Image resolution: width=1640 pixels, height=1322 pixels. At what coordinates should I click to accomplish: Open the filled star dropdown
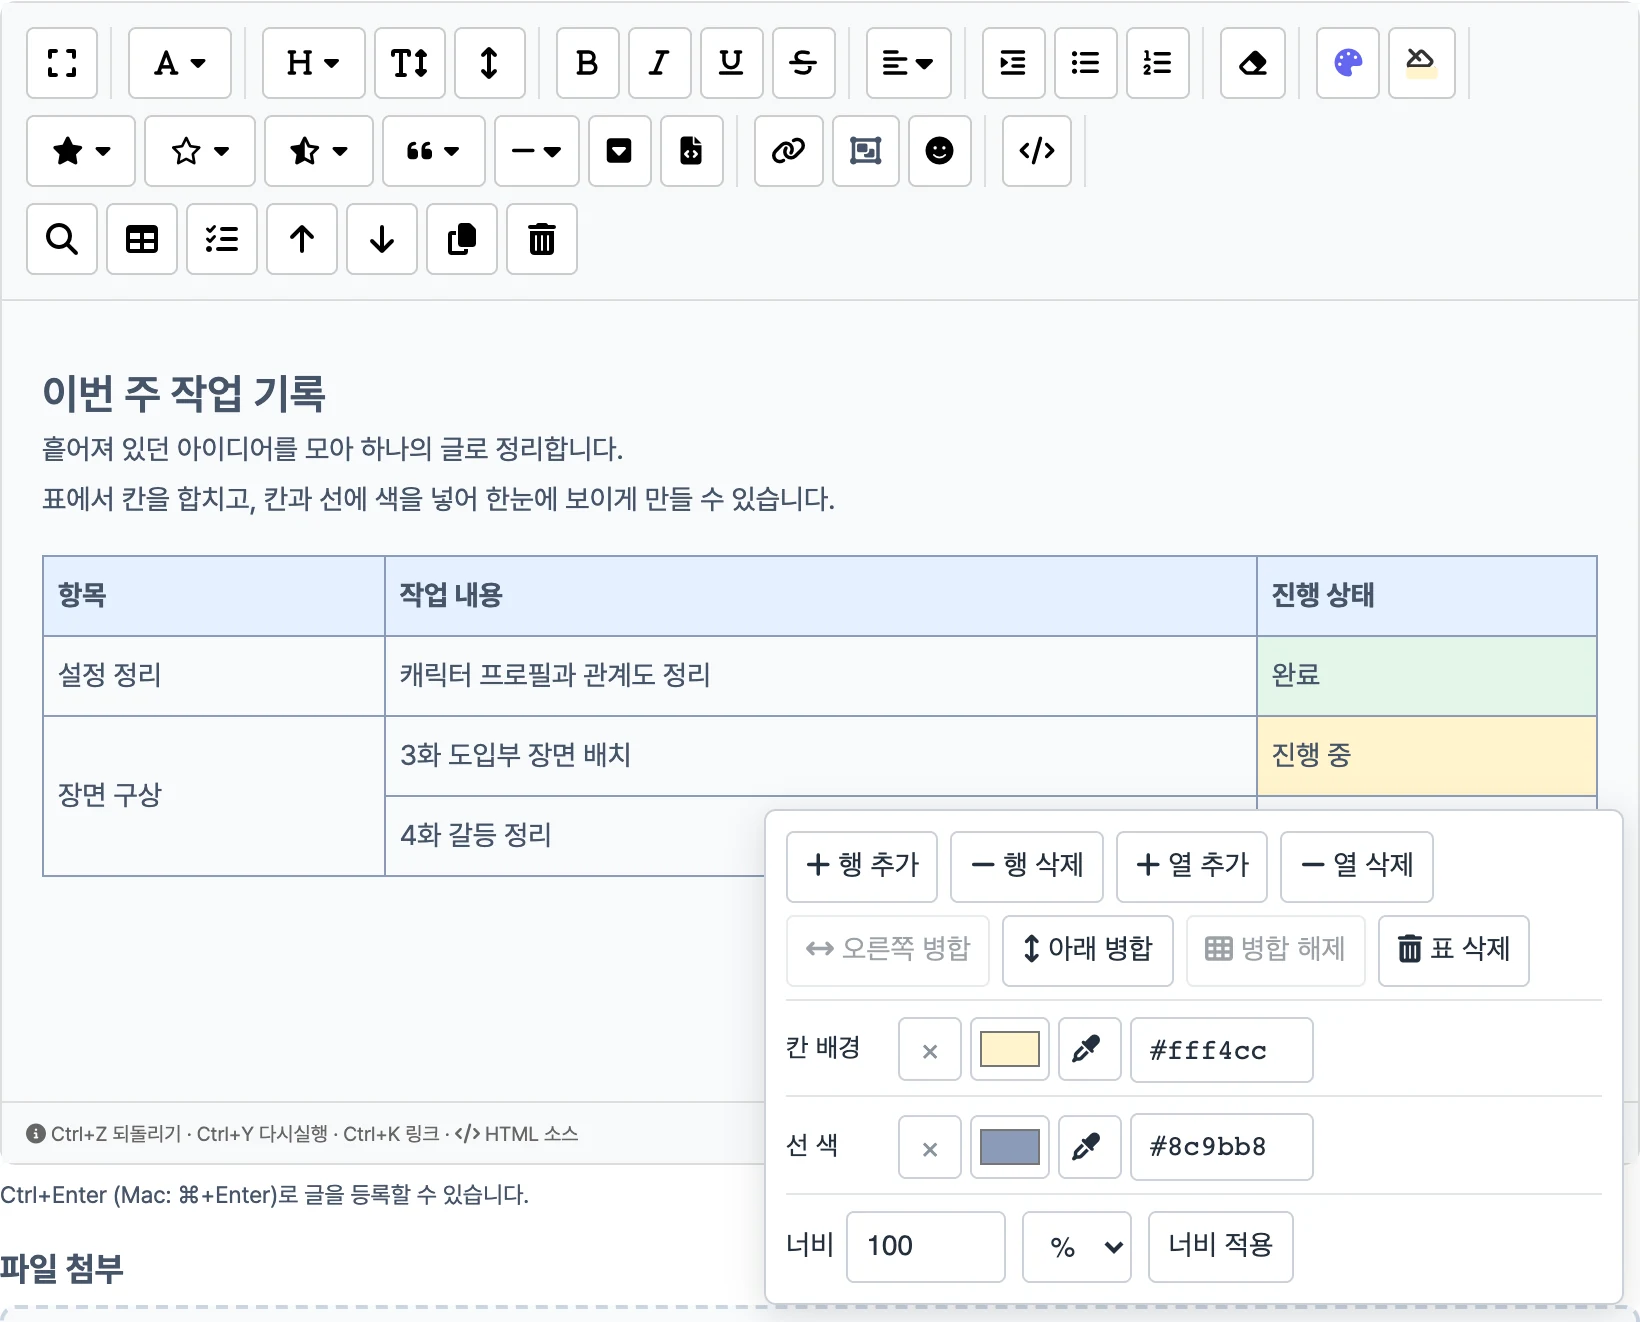[81, 151]
